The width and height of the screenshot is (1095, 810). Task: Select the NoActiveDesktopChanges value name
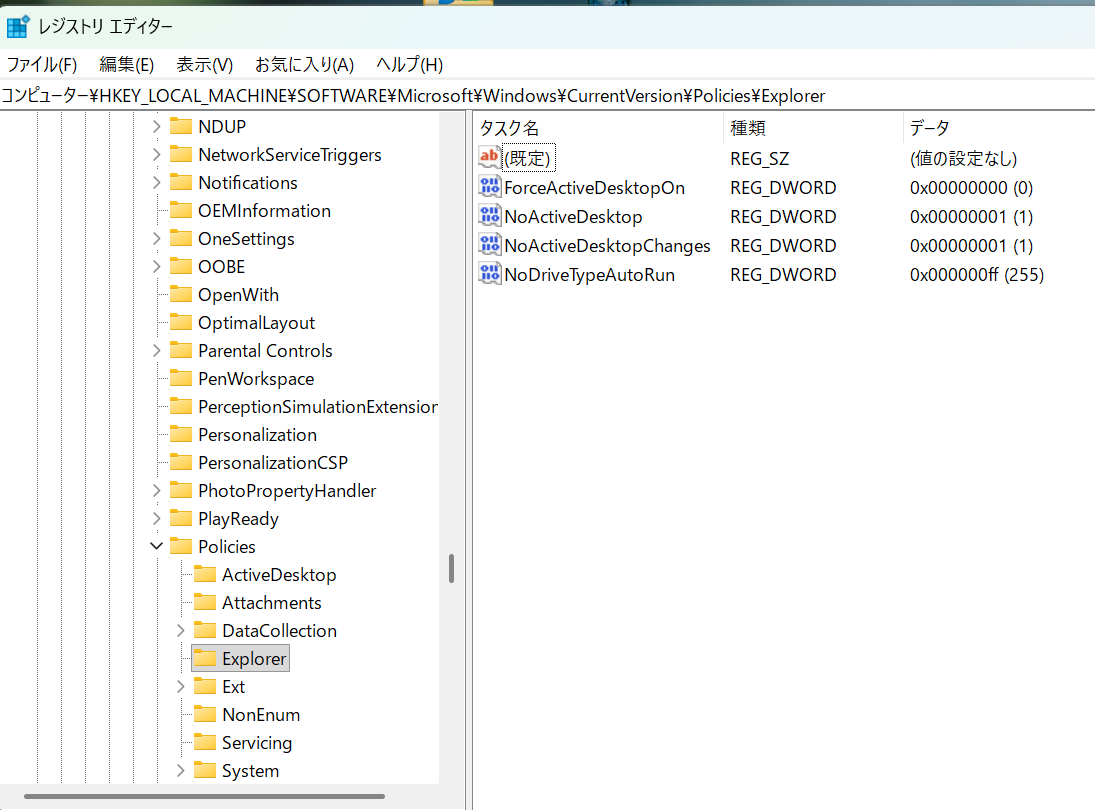click(608, 246)
